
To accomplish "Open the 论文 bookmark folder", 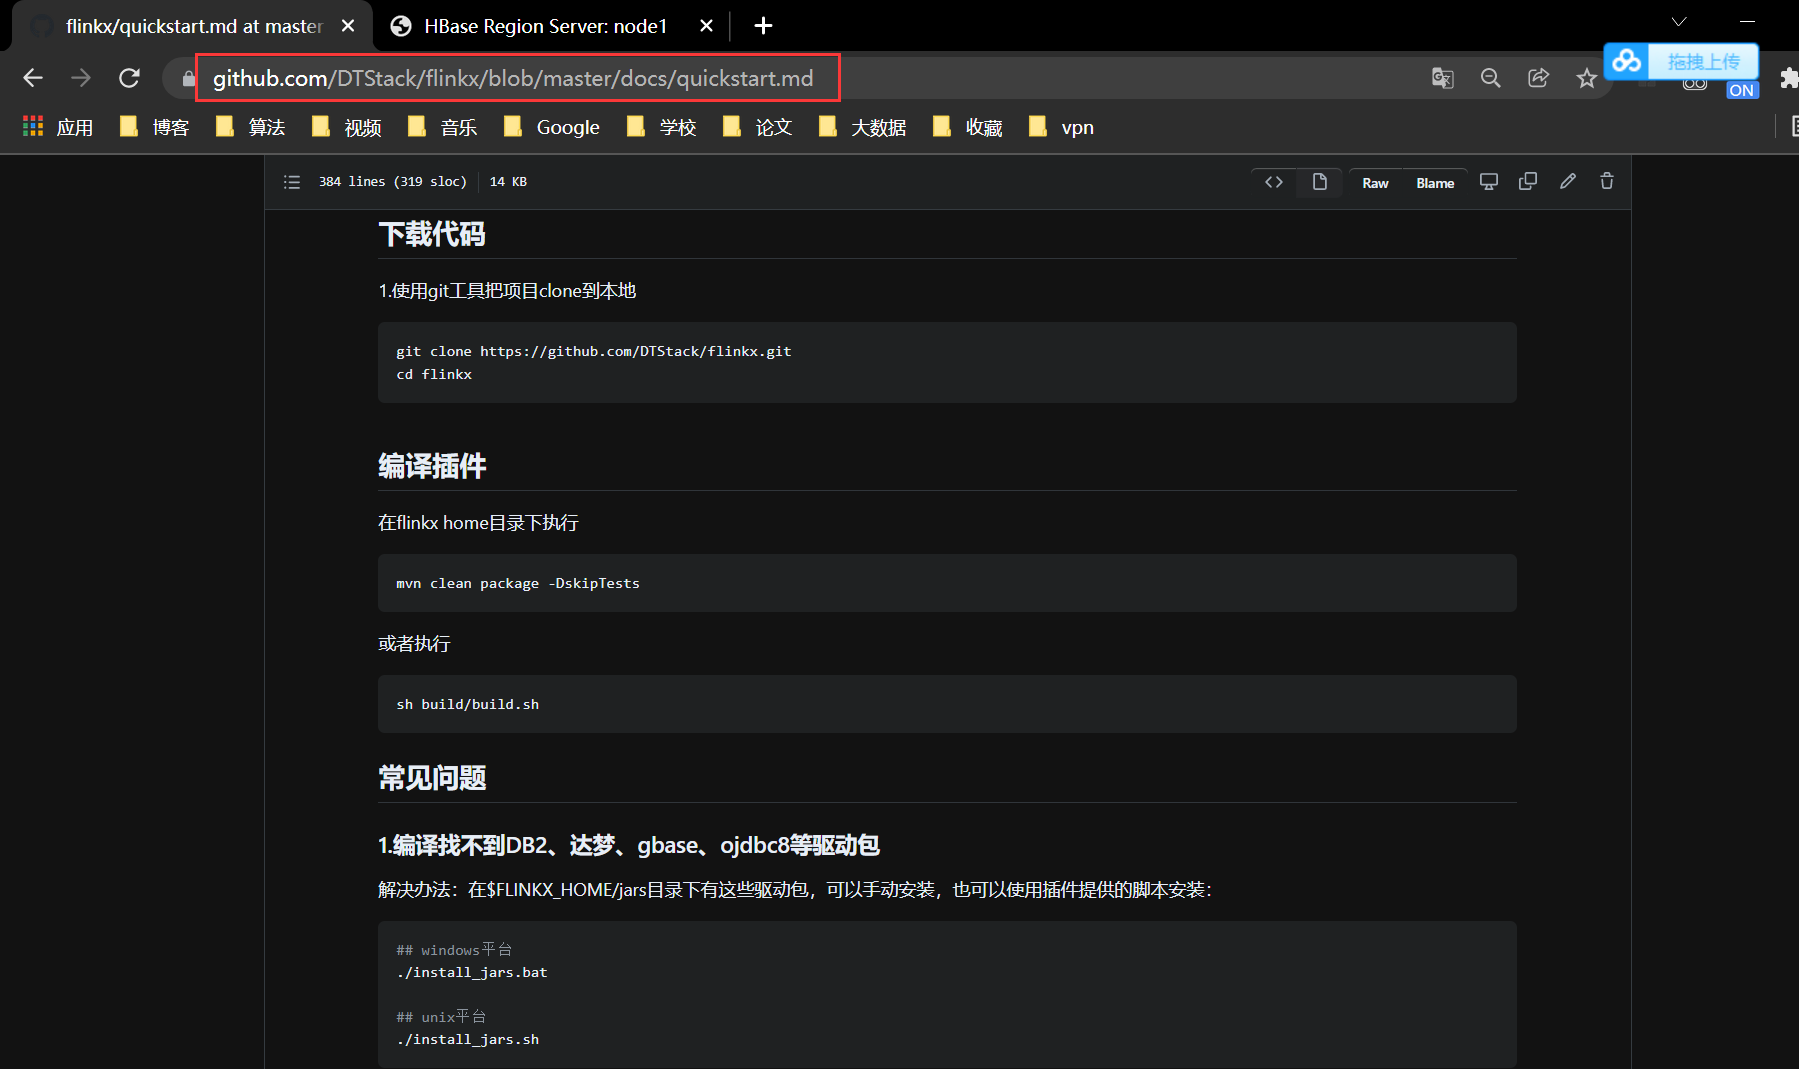I will [x=757, y=127].
